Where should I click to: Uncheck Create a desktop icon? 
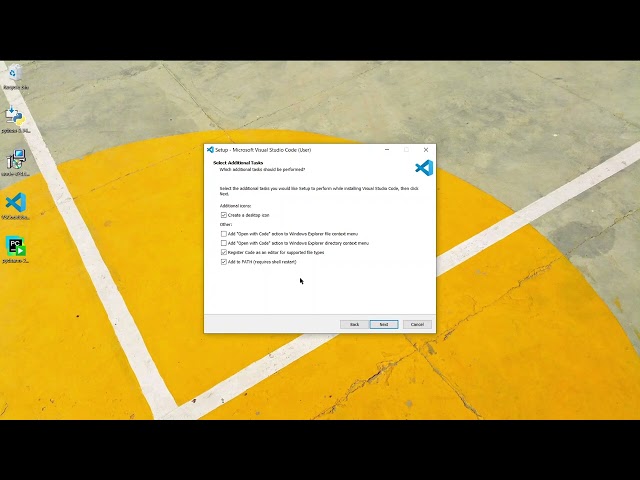pyautogui.click(x=224, y=215)
